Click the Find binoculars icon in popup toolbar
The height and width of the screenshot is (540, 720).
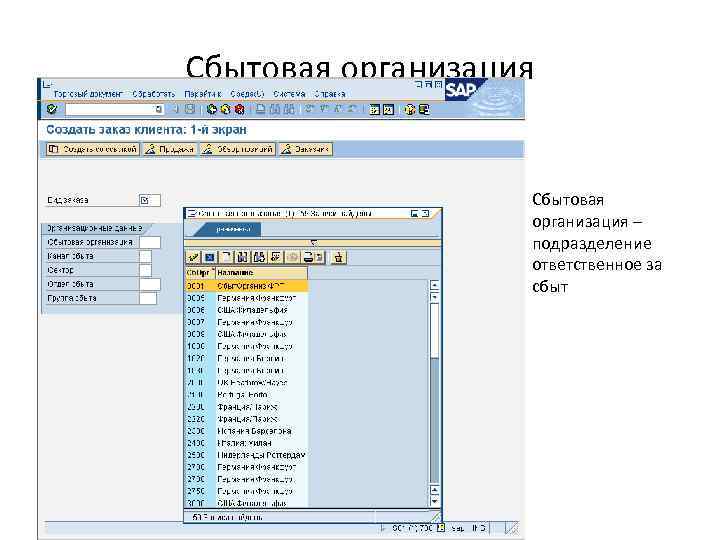pos(242,257)
